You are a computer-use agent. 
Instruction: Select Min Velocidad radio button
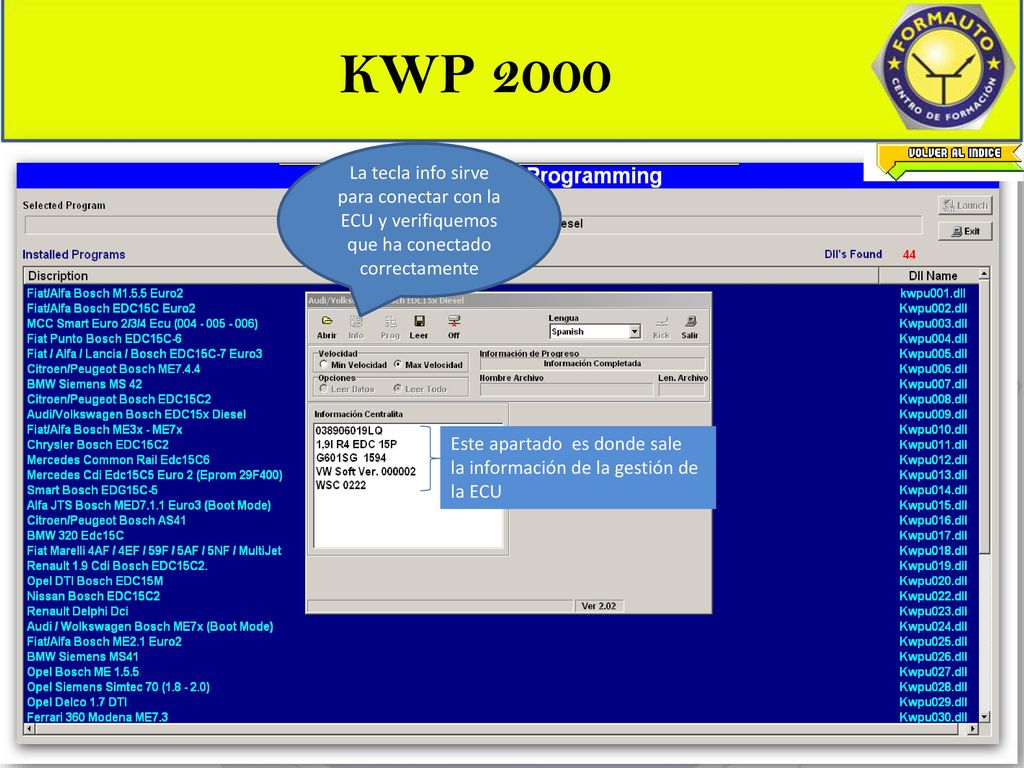[x=323, y=364]
